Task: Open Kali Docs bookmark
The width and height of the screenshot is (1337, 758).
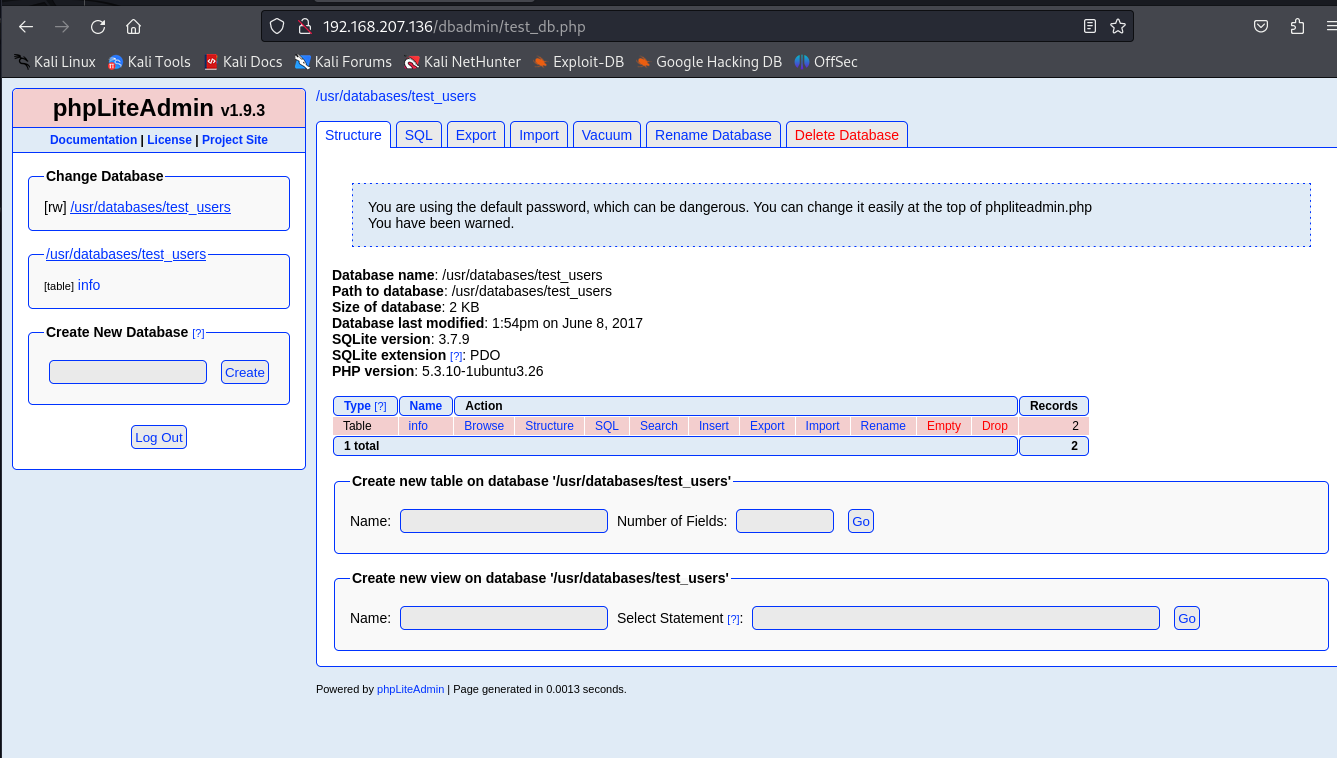Action: coord(243,62)
